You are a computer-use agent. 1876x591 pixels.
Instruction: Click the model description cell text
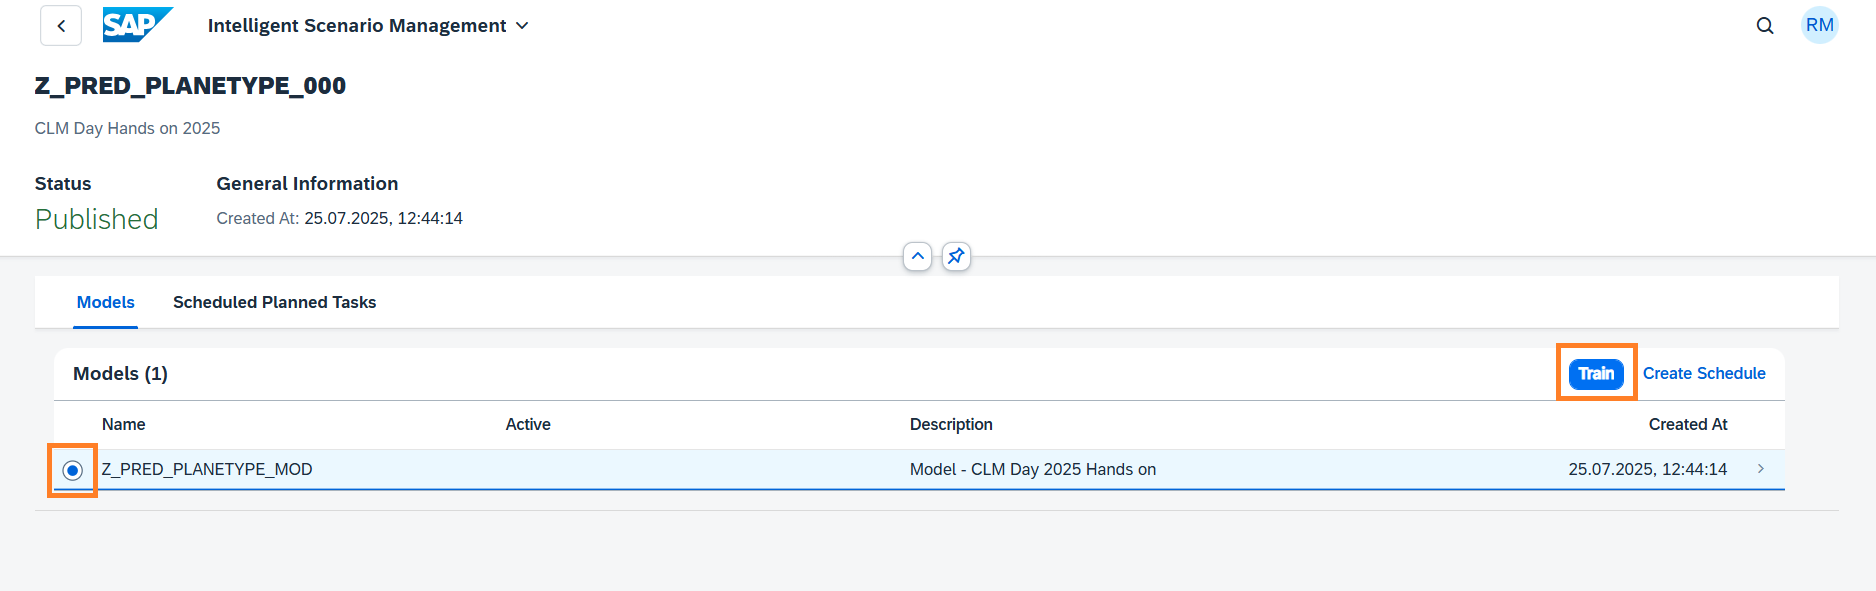pos(1032,469)
